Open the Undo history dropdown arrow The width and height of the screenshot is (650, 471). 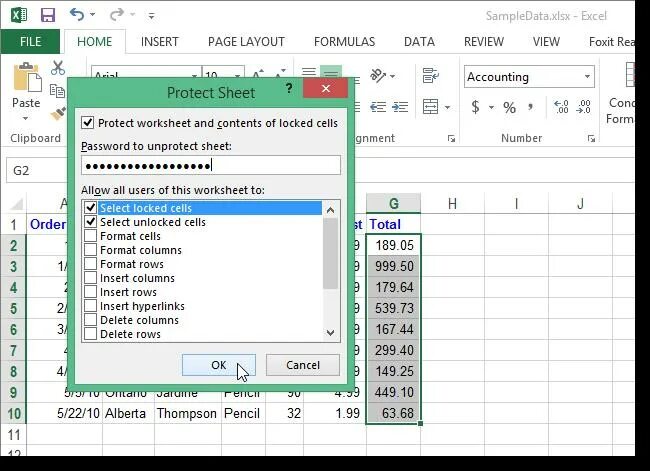(x=92, y=15)
